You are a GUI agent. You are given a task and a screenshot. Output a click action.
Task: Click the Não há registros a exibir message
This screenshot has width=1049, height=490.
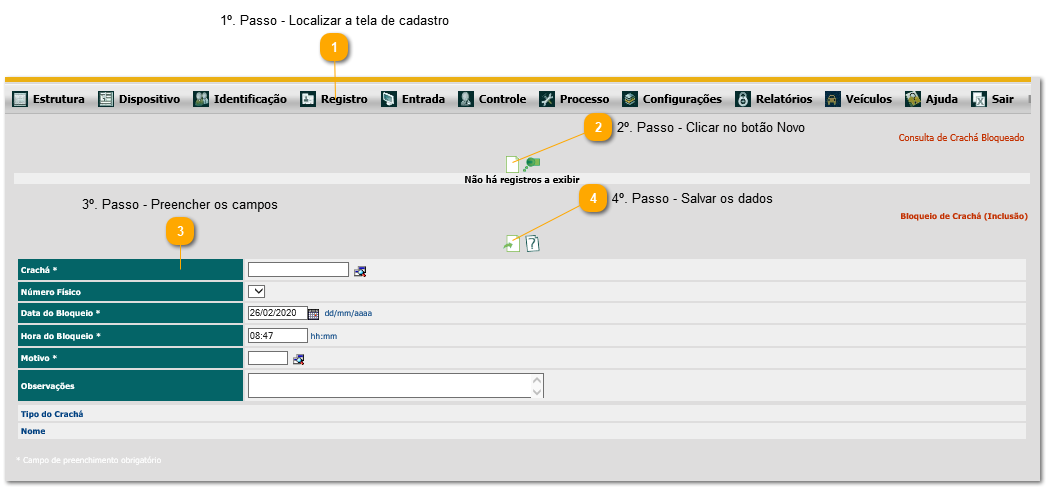(522, 179)
